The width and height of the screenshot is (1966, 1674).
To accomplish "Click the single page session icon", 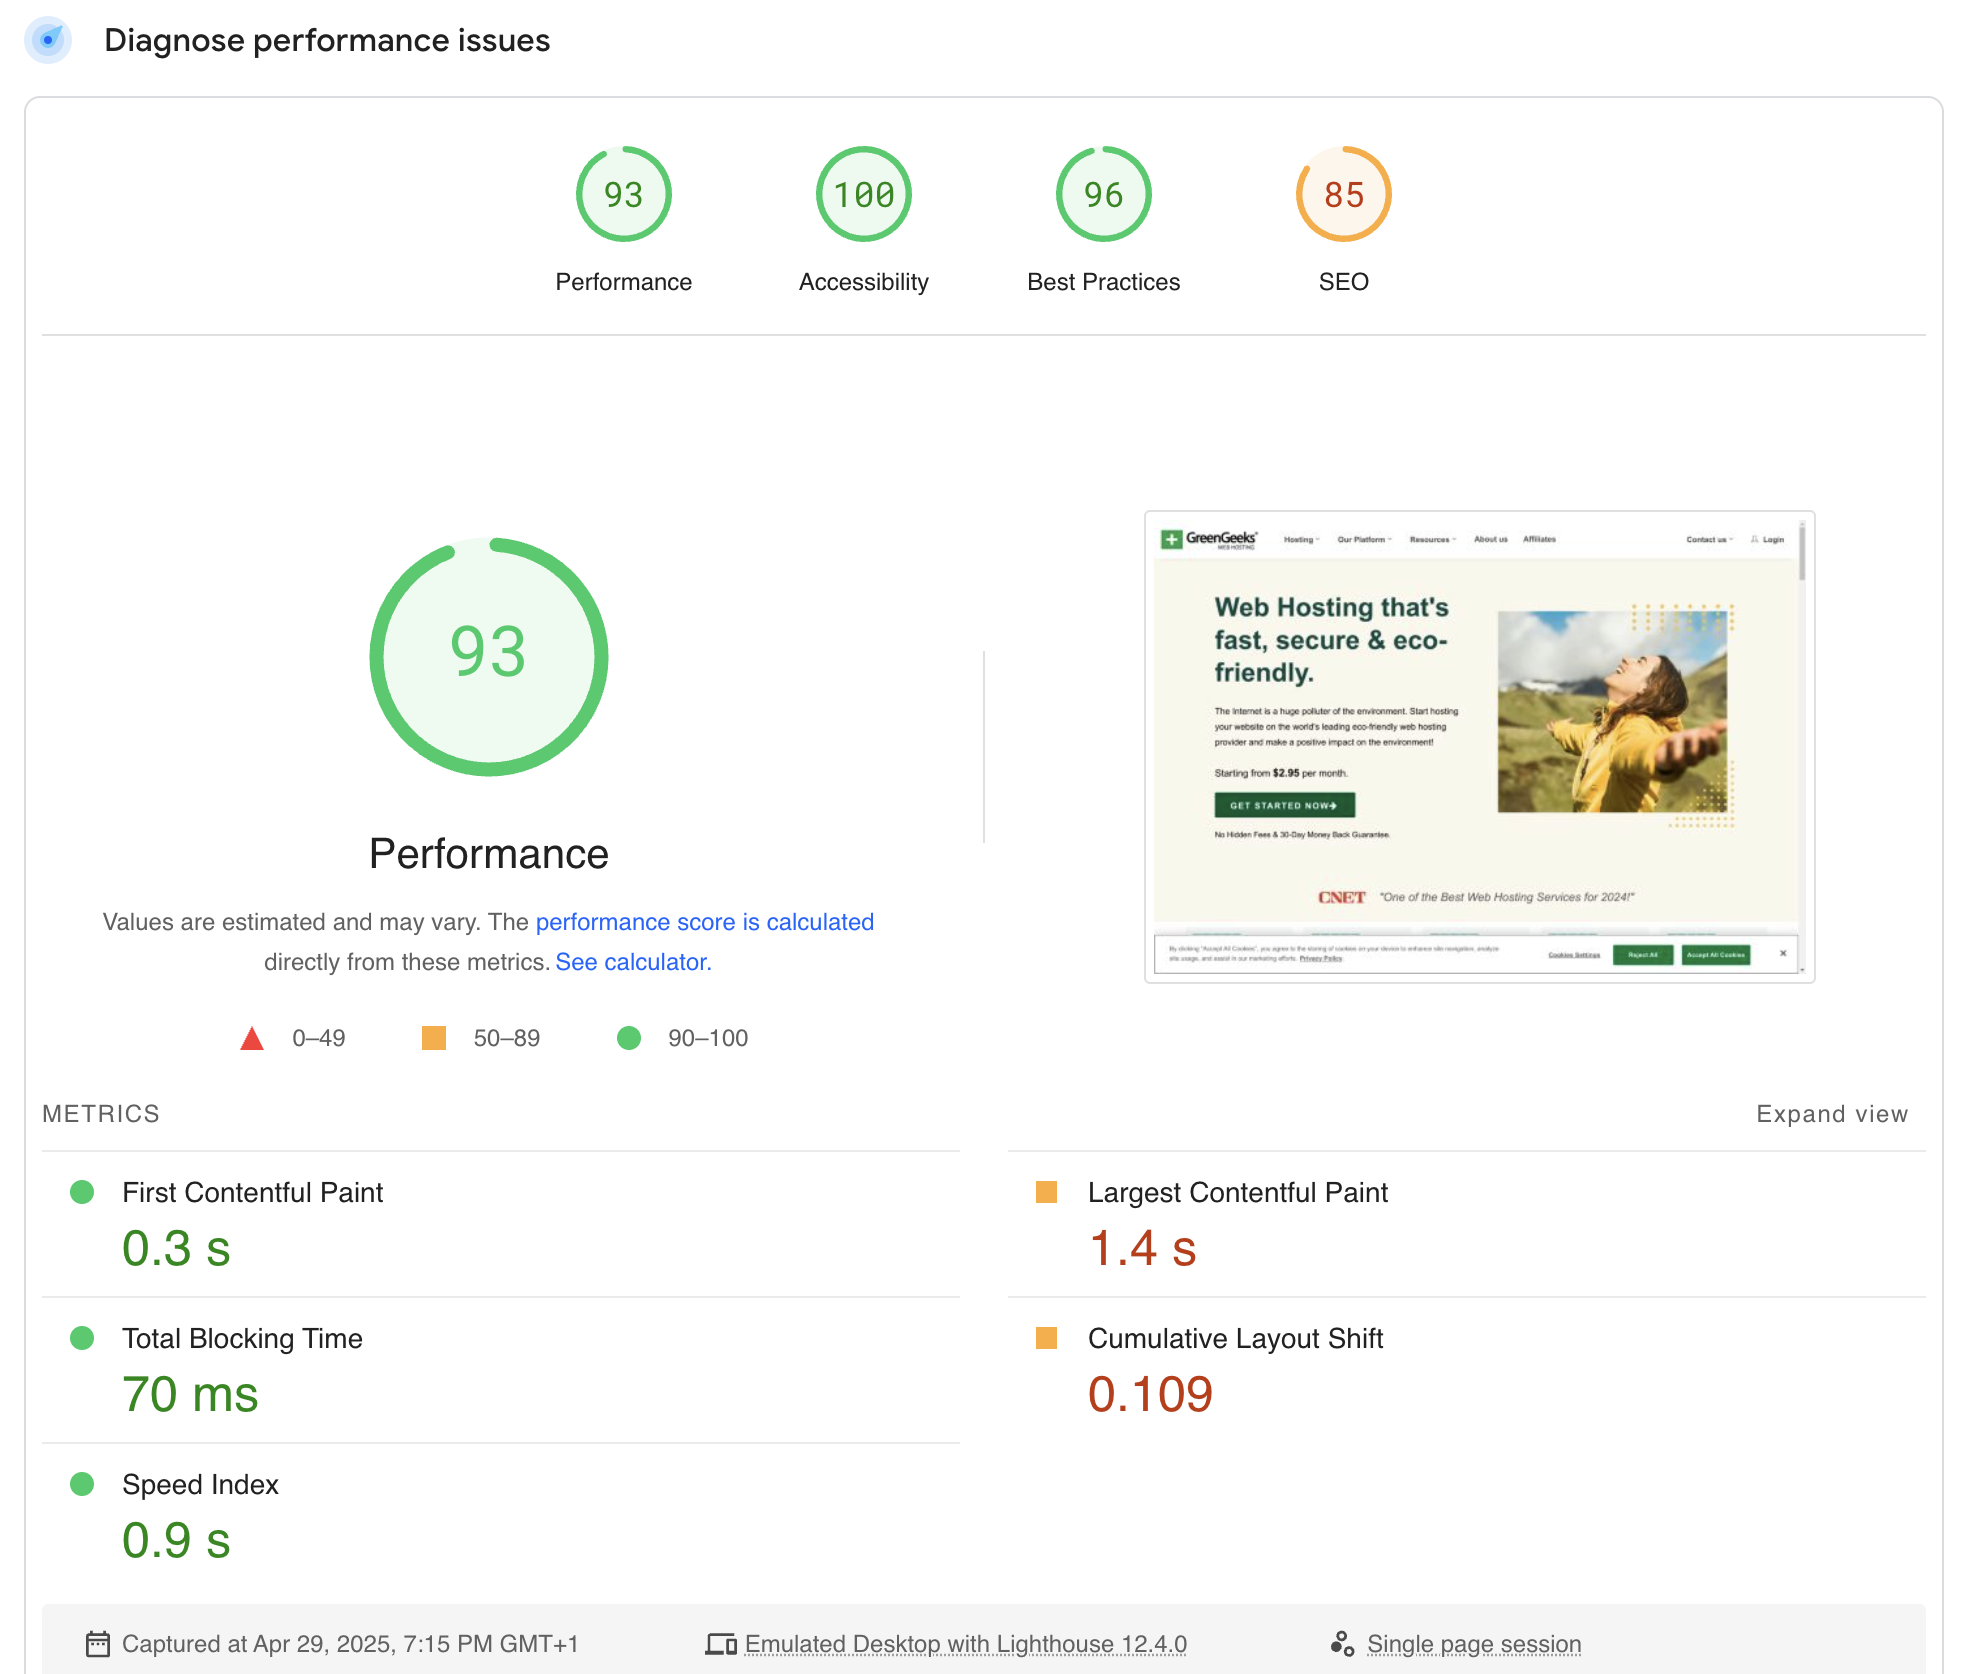I will [x=1342, y=1644].
